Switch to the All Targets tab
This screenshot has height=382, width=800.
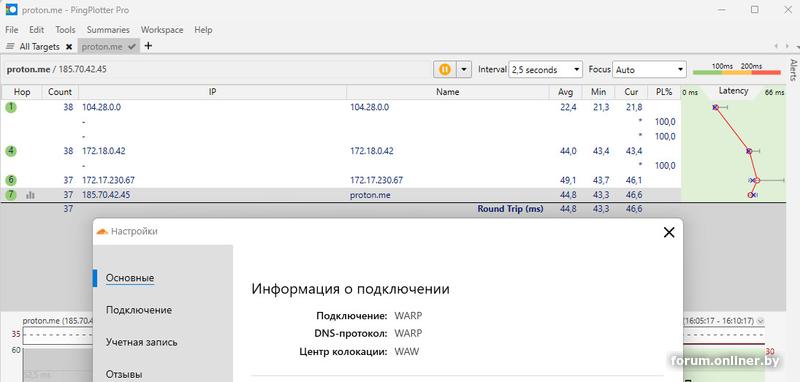click(39, 46)
